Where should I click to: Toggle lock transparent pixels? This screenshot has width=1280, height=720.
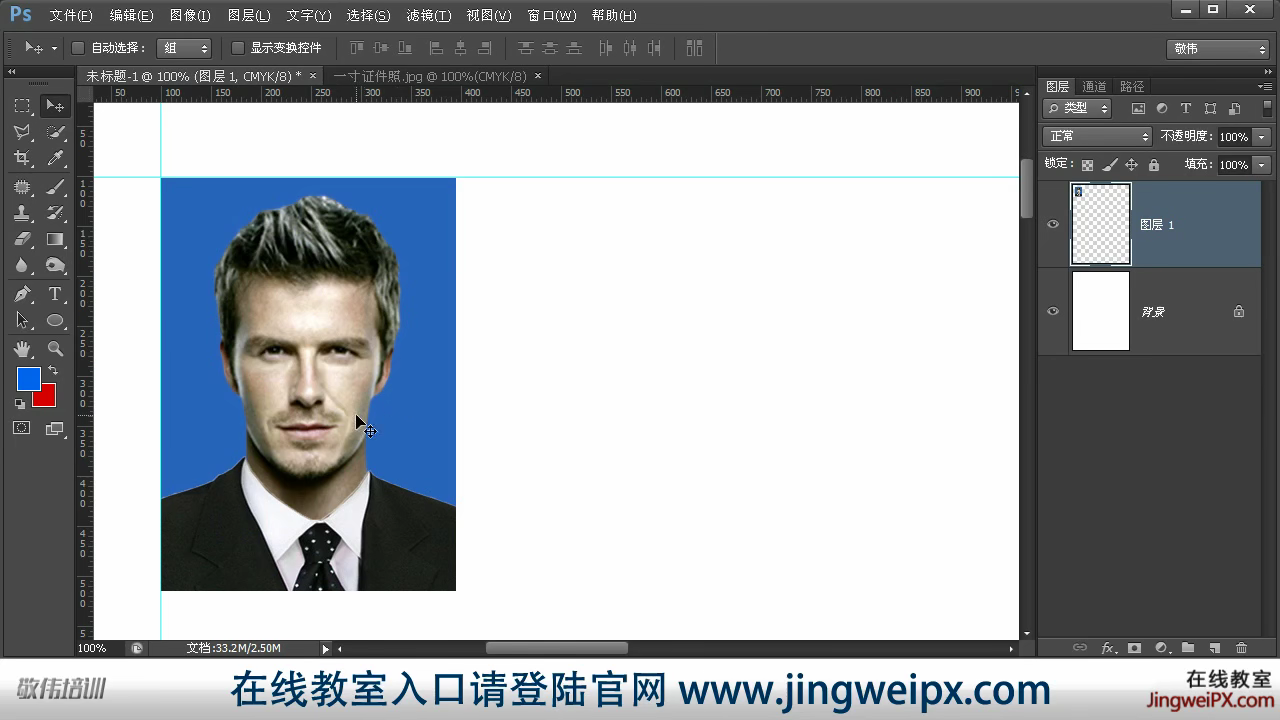click(1088, 165)
